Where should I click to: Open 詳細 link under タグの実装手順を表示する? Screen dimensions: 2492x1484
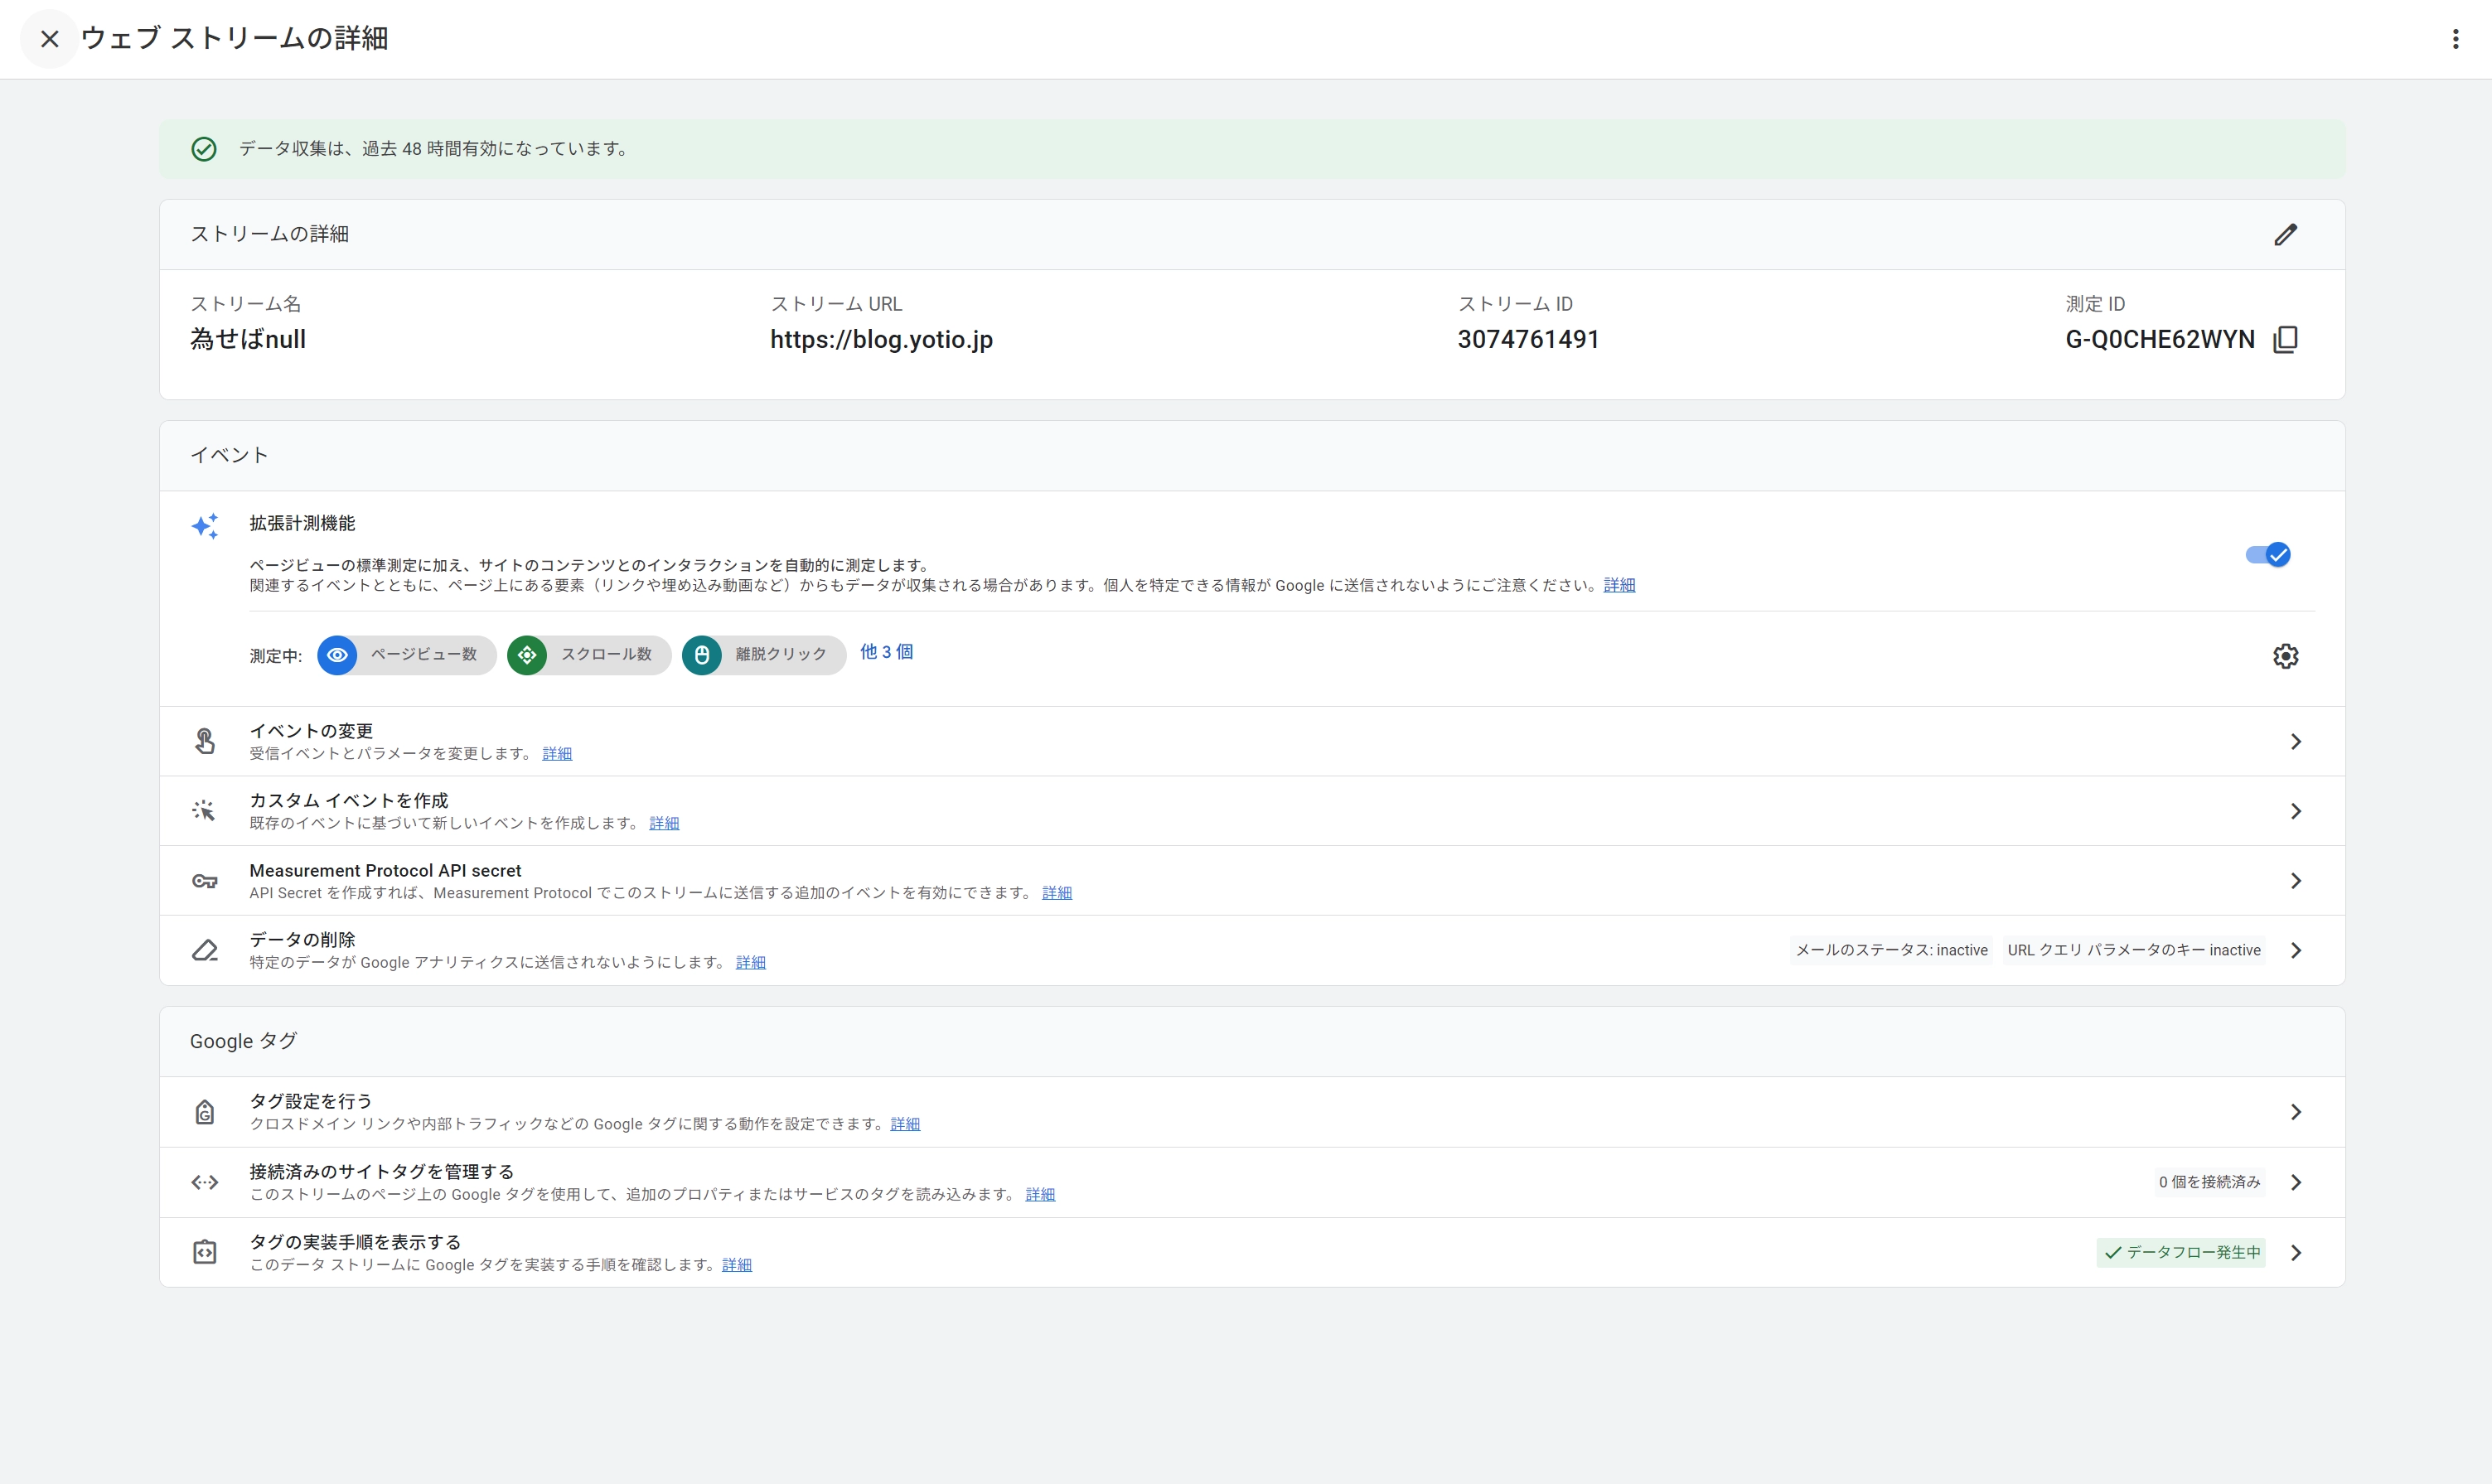tap(737, 1265)
